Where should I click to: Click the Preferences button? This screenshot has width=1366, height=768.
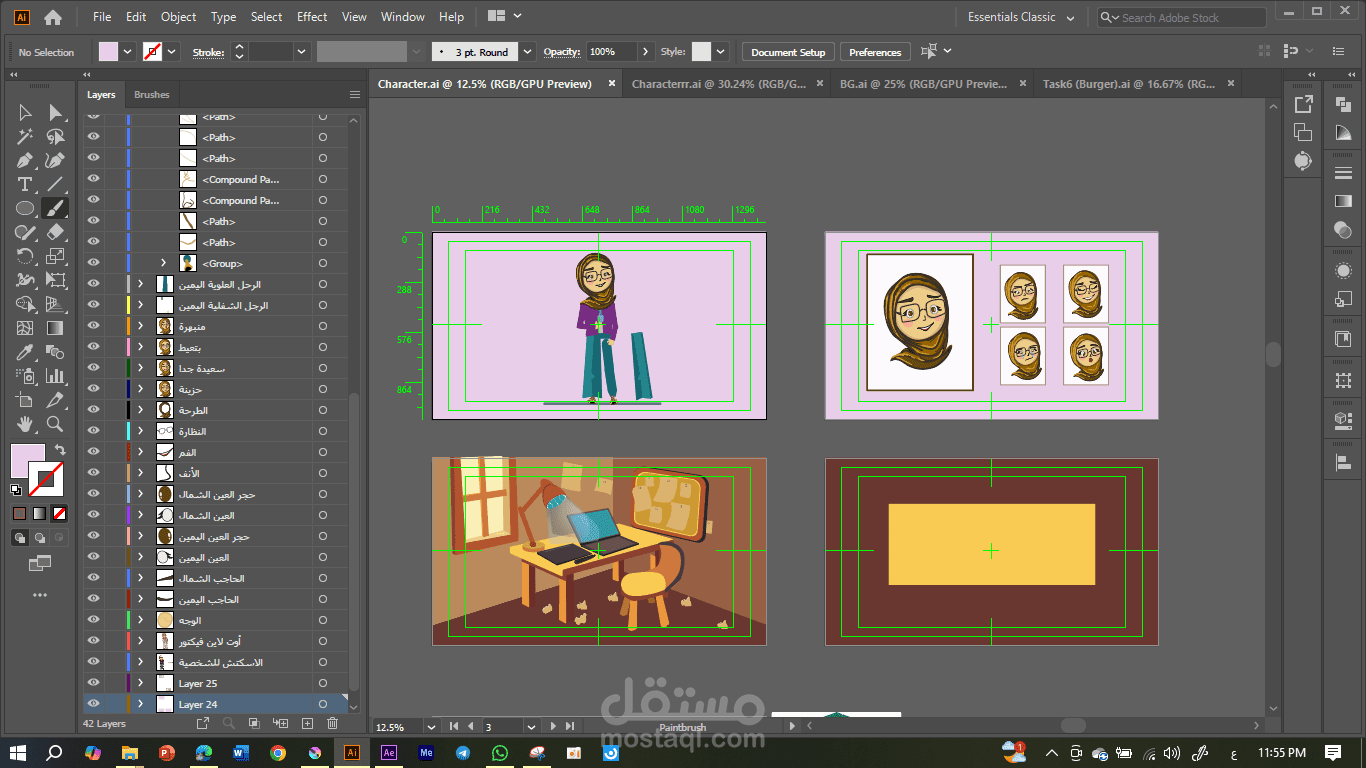[x=875, y=52]
